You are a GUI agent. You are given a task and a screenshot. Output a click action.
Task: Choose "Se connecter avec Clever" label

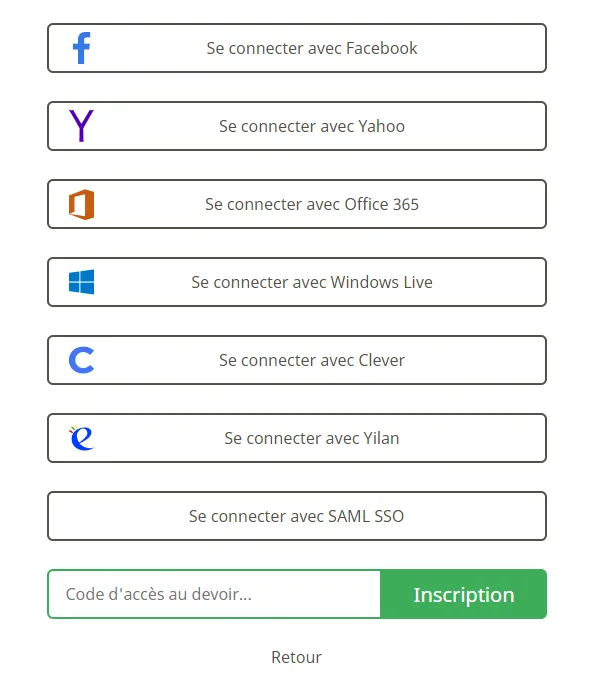coord(311,360)
